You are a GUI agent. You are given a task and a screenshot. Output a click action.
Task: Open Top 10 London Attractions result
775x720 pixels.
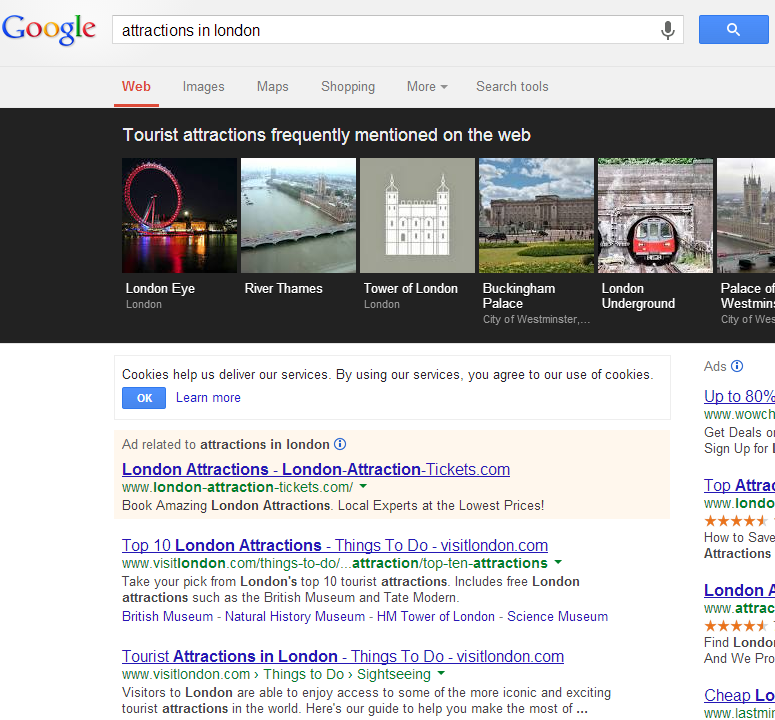click(335, 545)
